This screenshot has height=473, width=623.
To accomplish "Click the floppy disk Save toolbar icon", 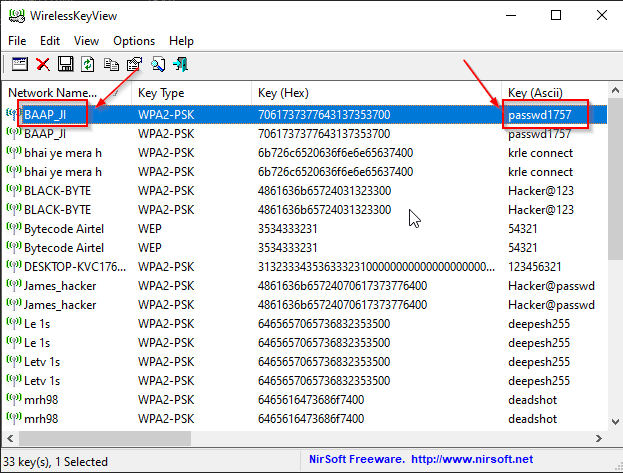I will (x=66, y=64).
